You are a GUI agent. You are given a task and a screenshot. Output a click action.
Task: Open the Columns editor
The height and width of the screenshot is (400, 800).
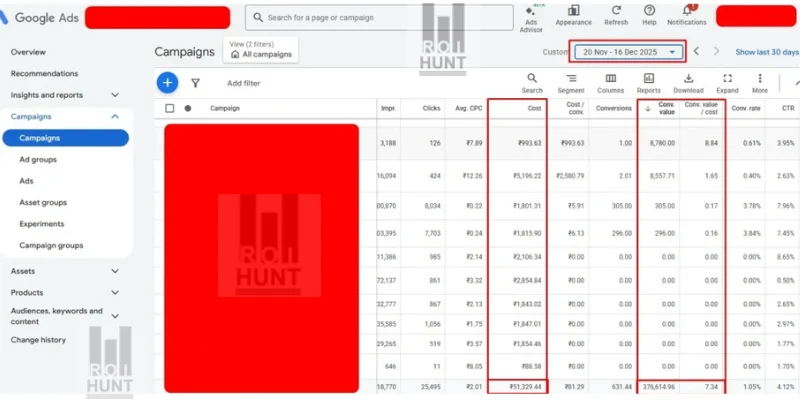[610, 83]
